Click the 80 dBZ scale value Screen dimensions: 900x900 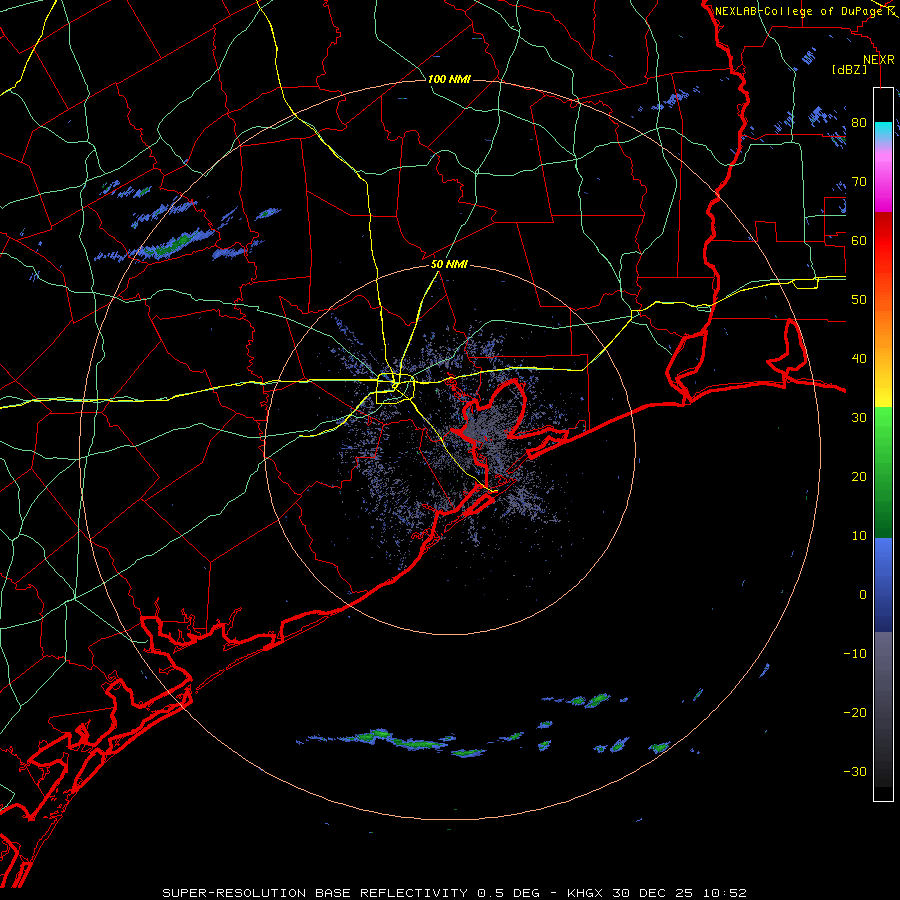tap(859, 123)
